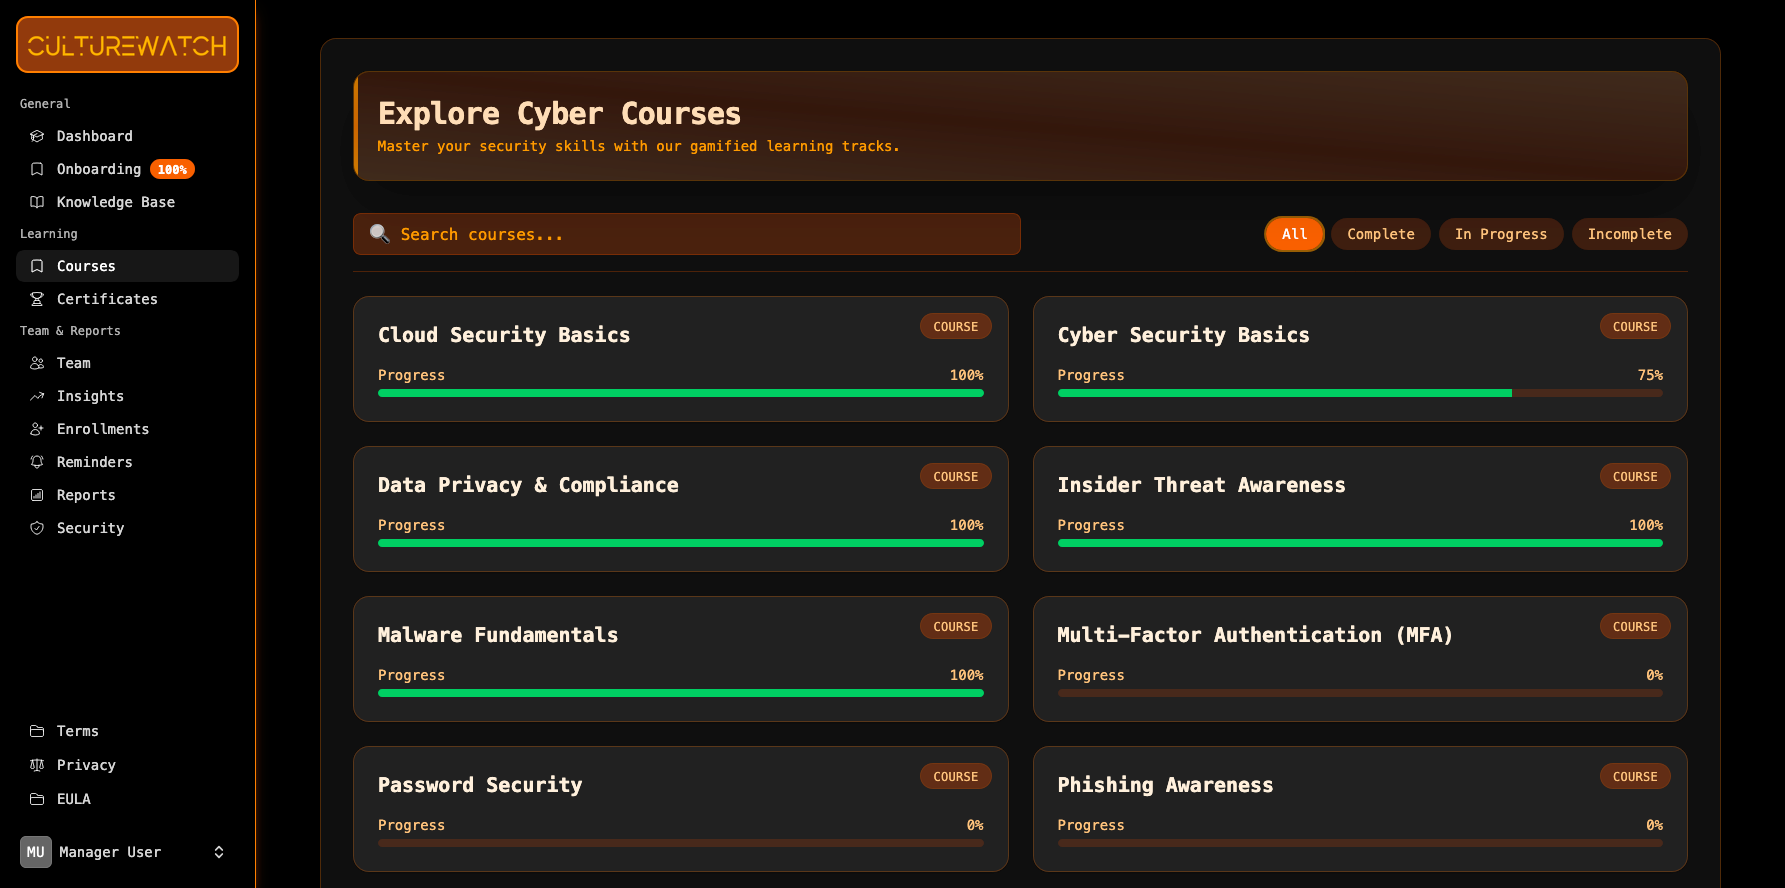
Task: Click the Knowledge Base book icon
Action: pos(37,202)
